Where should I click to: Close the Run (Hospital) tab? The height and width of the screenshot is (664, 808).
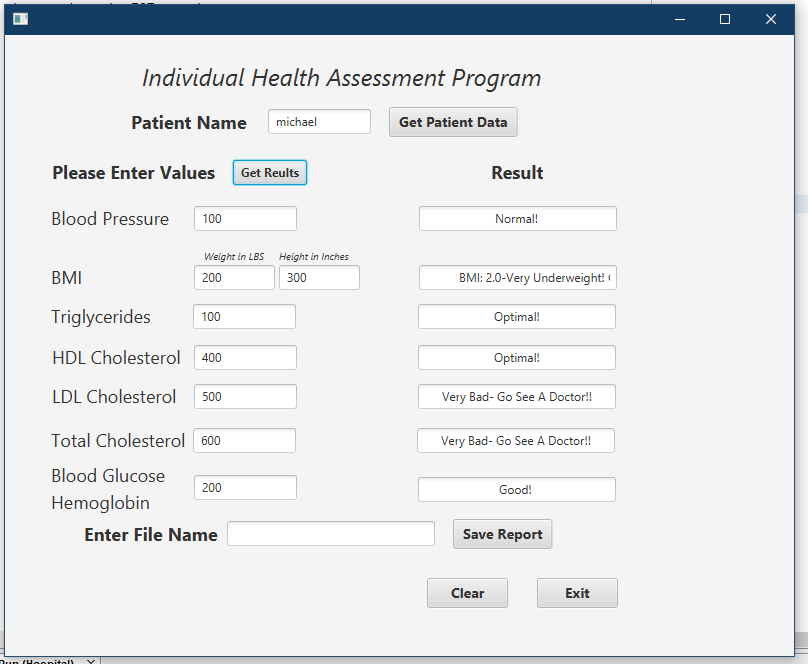click(90, 661)
